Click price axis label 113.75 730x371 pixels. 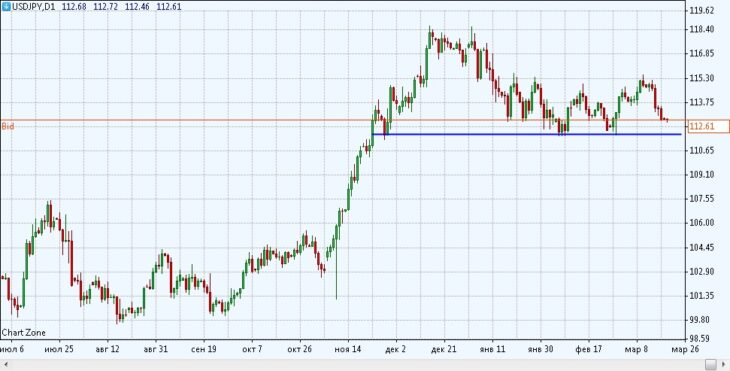click(702, 102)
